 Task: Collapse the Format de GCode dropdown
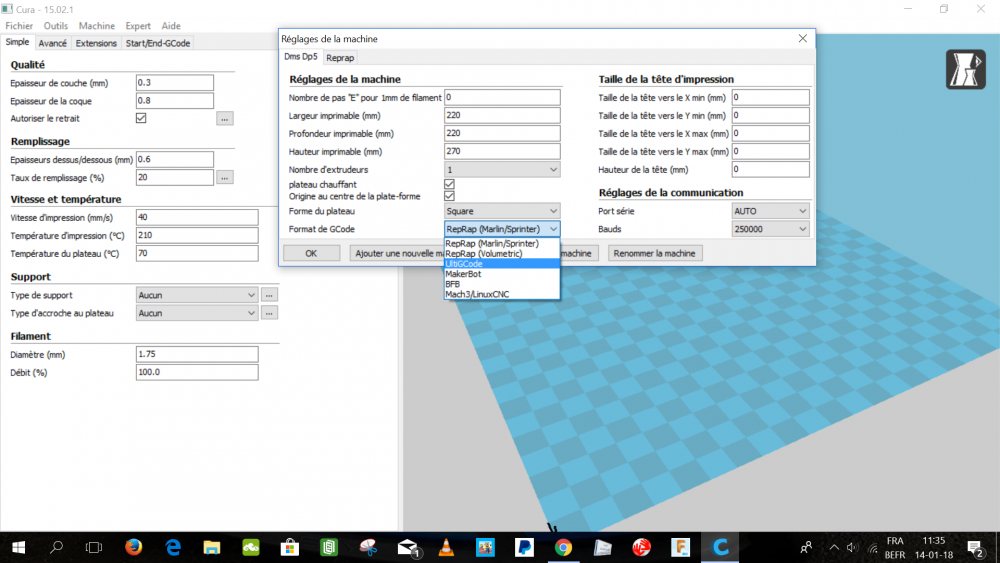point(502,229)
